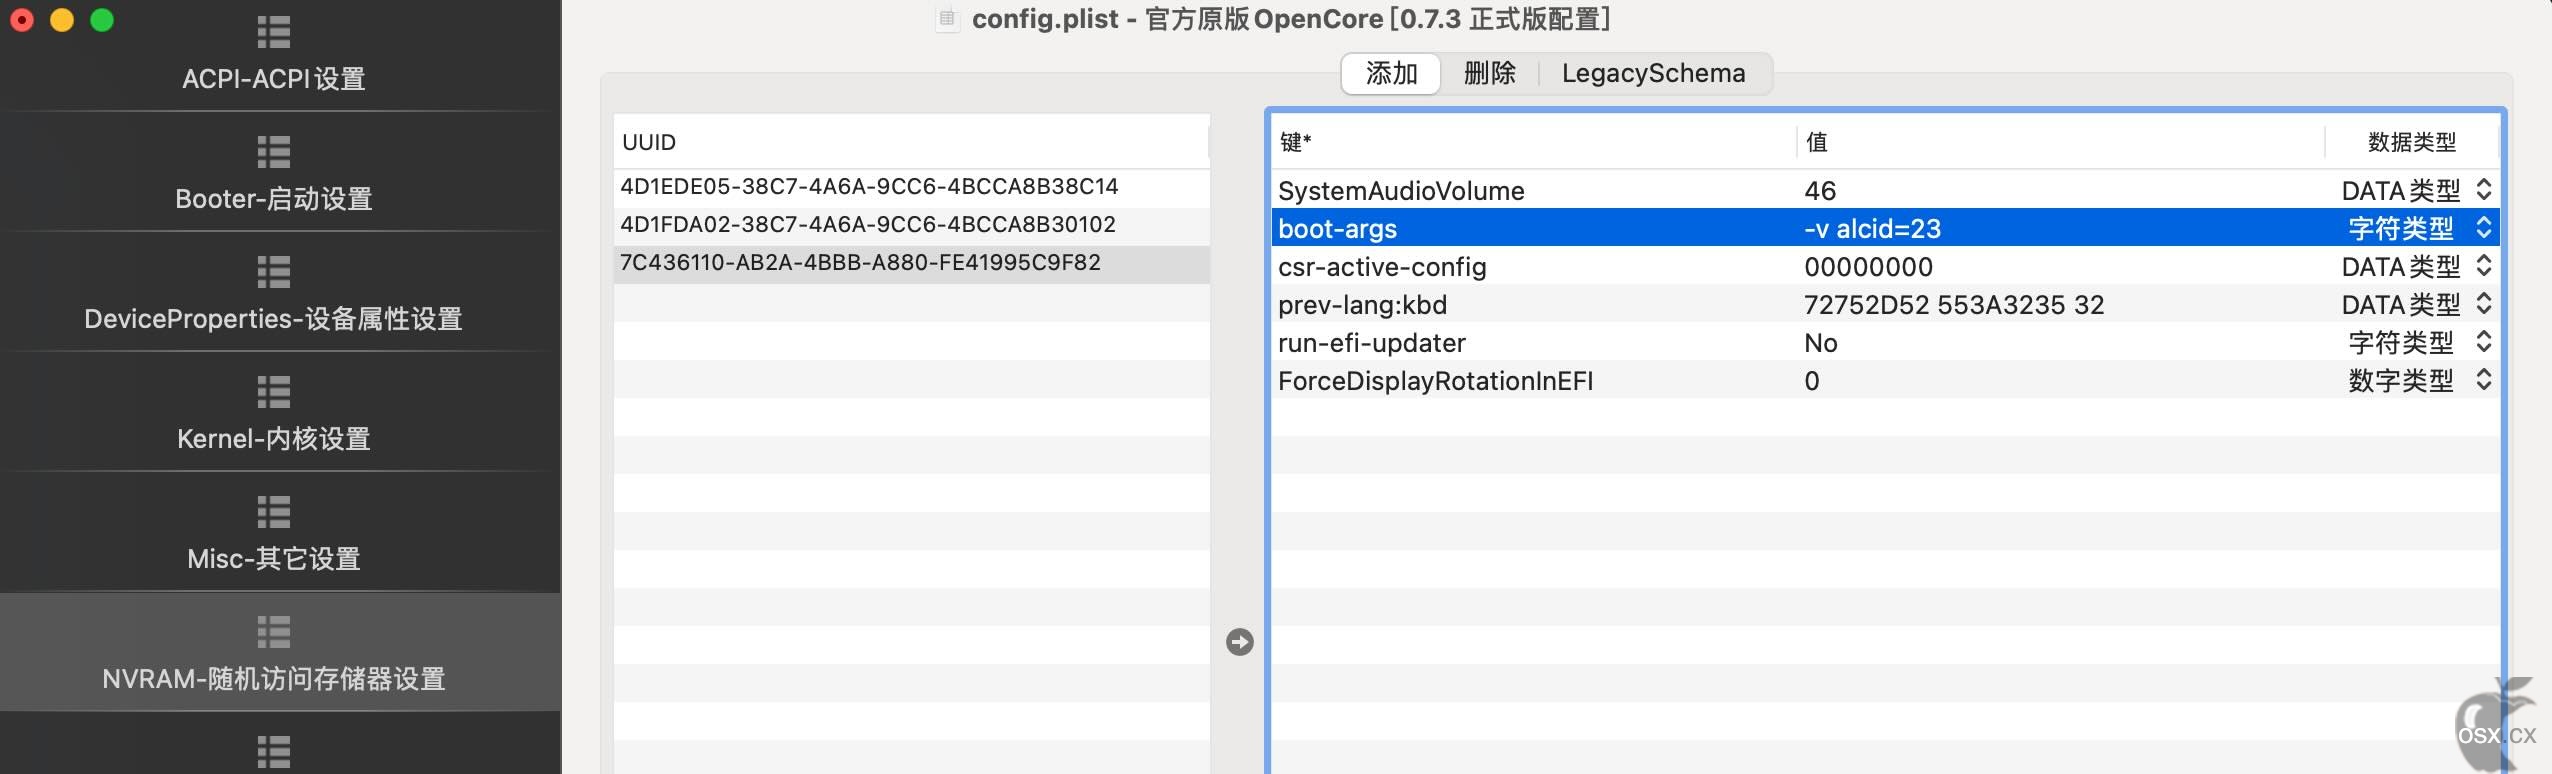Click the Misc settings list icon
This screenshot has width=2552, height=774.
(x=273, y=511)
